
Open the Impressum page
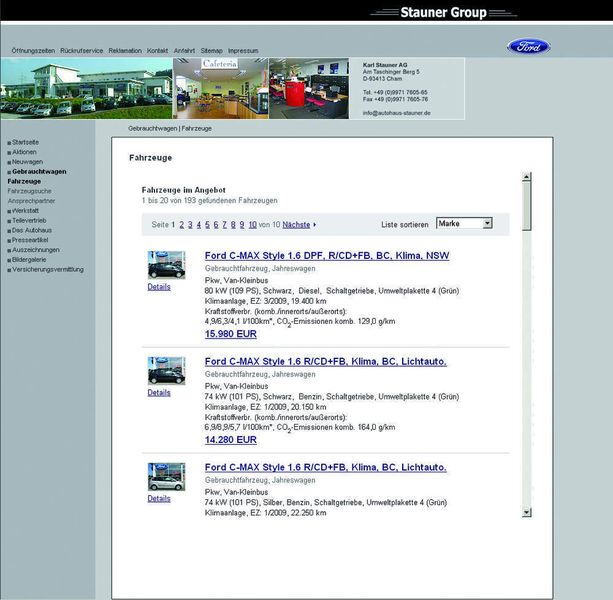click(243, 51)
